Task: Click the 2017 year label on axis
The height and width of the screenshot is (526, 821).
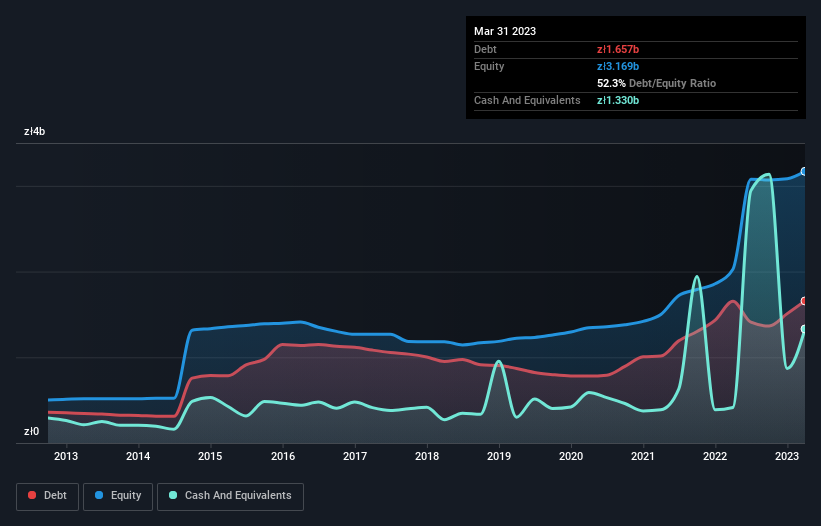Action: click(354, 457)
